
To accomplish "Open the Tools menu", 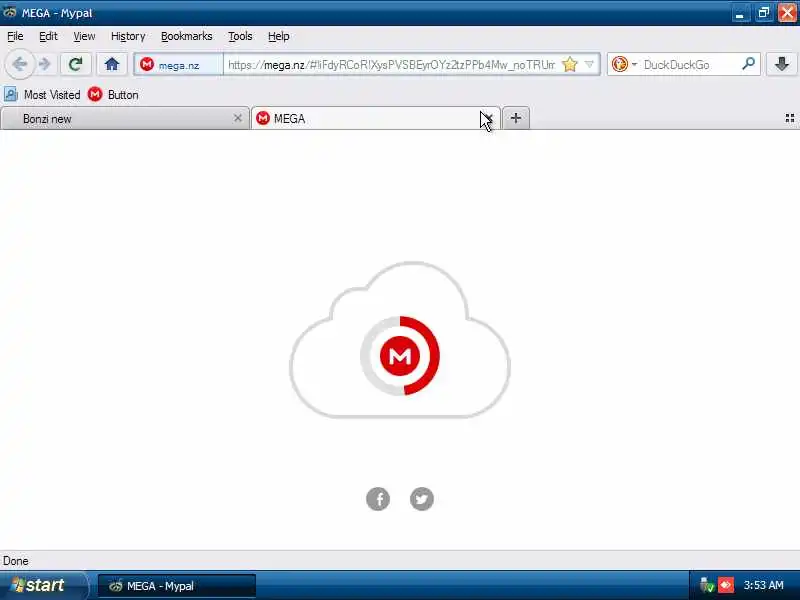I will [x=240, y=36].
